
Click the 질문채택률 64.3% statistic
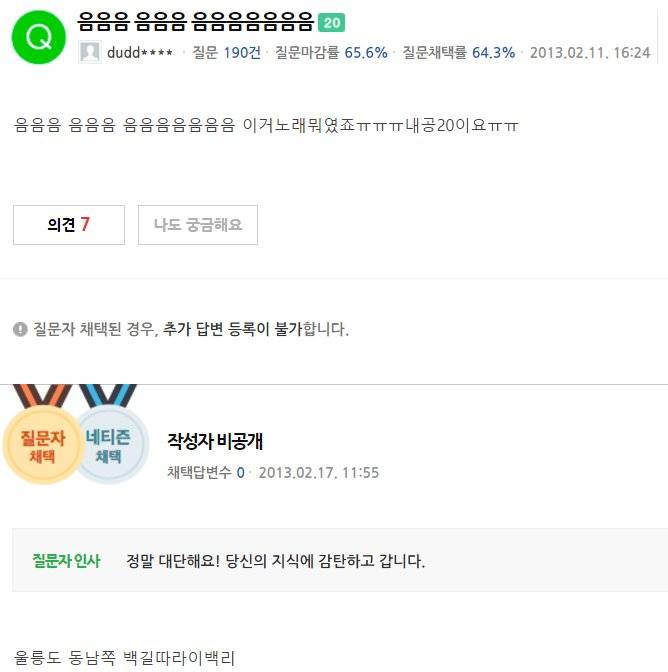tap(458, 53)
